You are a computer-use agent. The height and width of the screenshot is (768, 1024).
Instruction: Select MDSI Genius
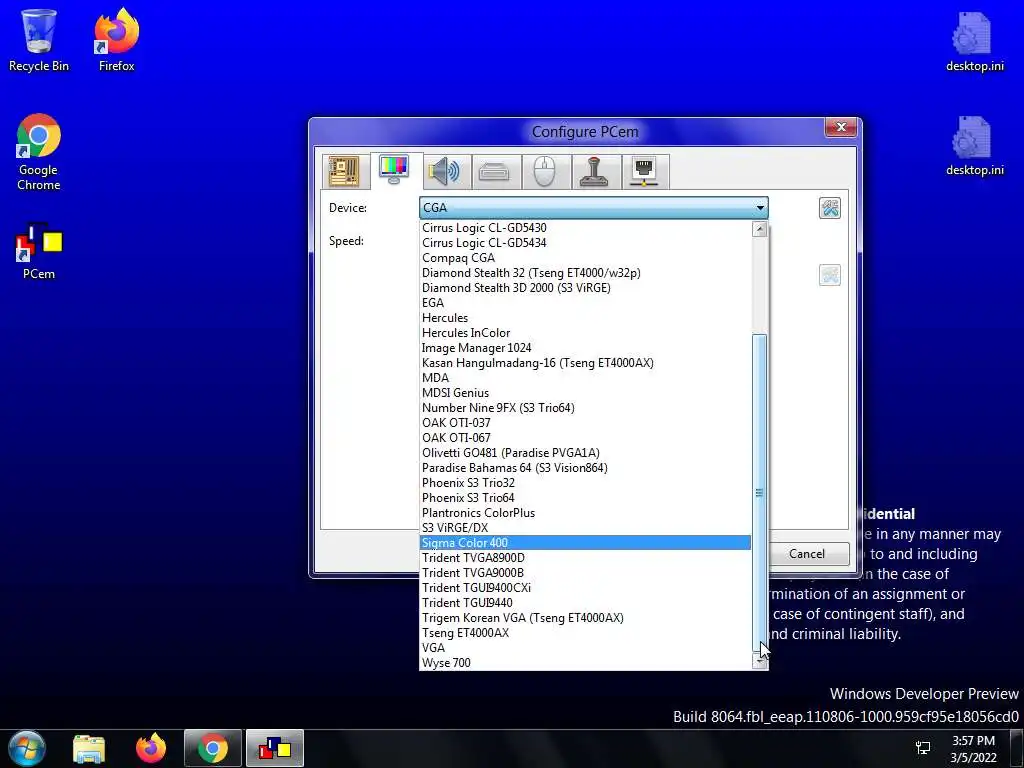click(x=585, y=393)
